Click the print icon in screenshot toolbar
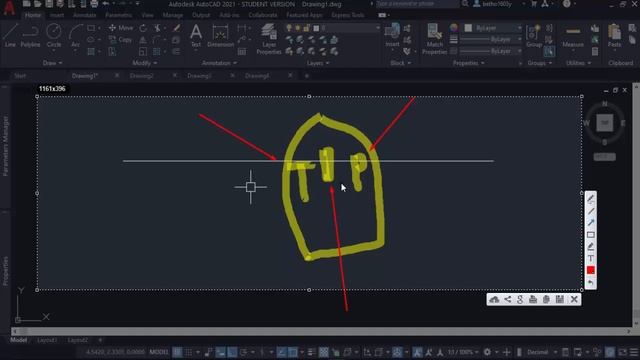The width and height of the screenshot is (640, 360). pyautogui.click(x=533, y=300)
